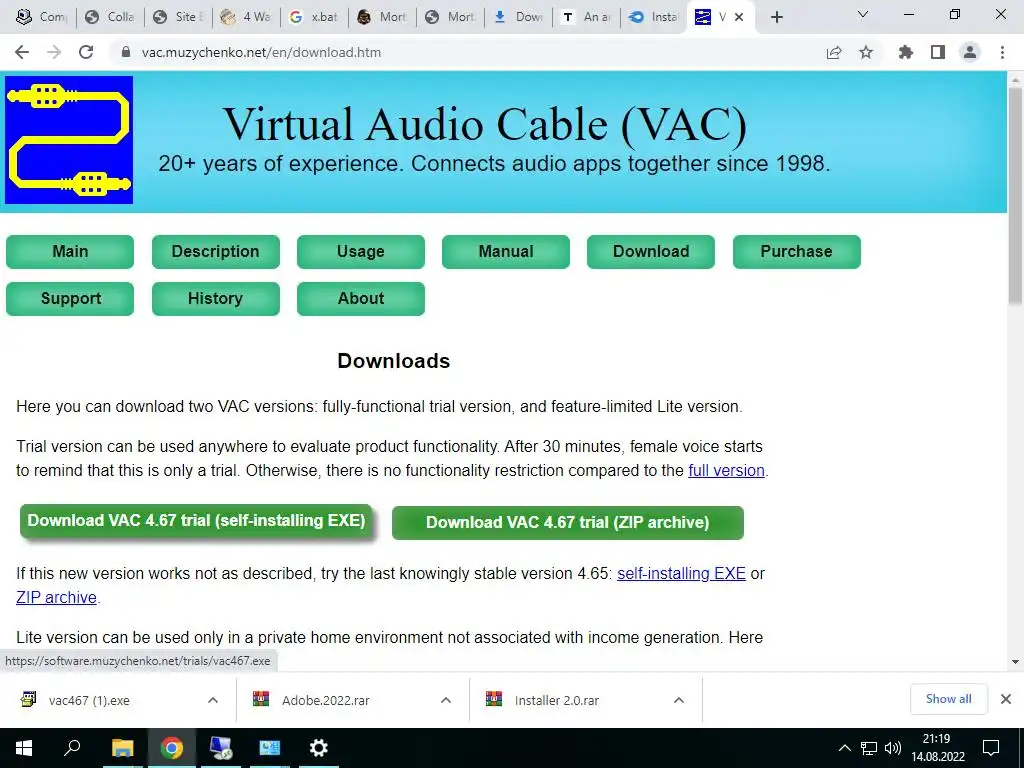This screenshot has height=768, width=1024.
Task: Click the address bar URL
Action: 261,52
